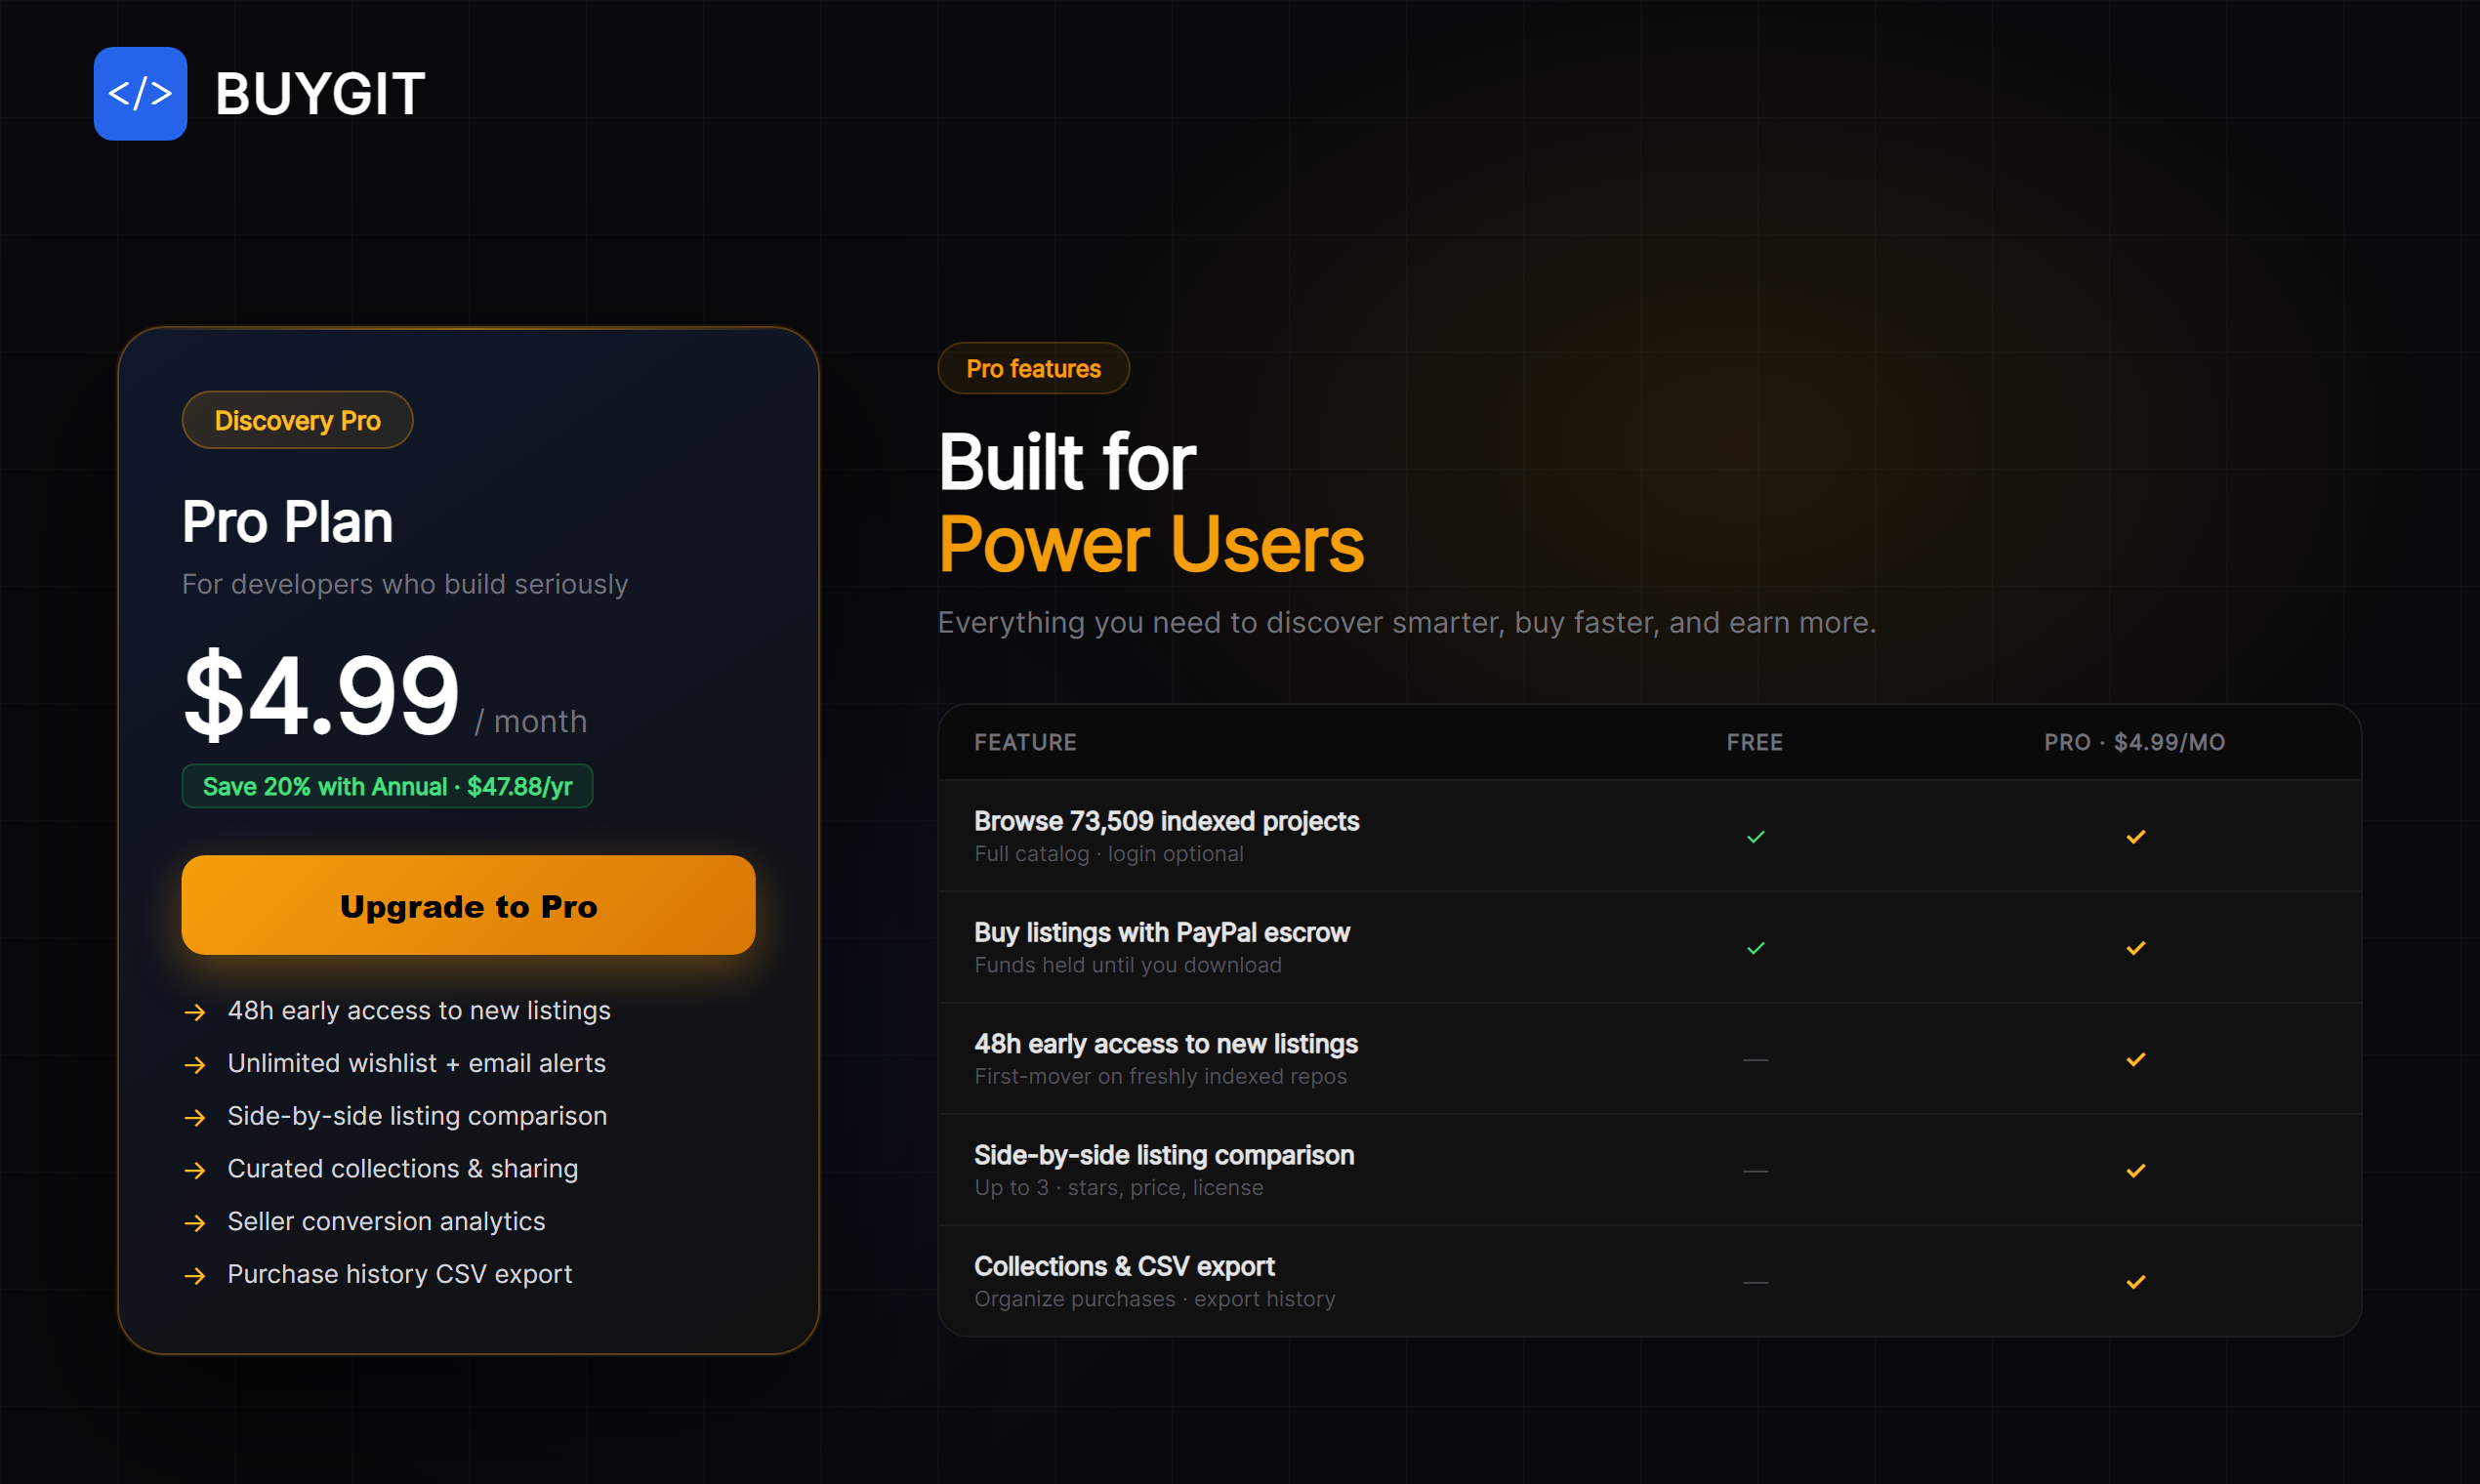The height and width of the screenshot is (1484, 2480).
Task: Click the 'Pro Plan' card heading
Action: tap(287, 522)
